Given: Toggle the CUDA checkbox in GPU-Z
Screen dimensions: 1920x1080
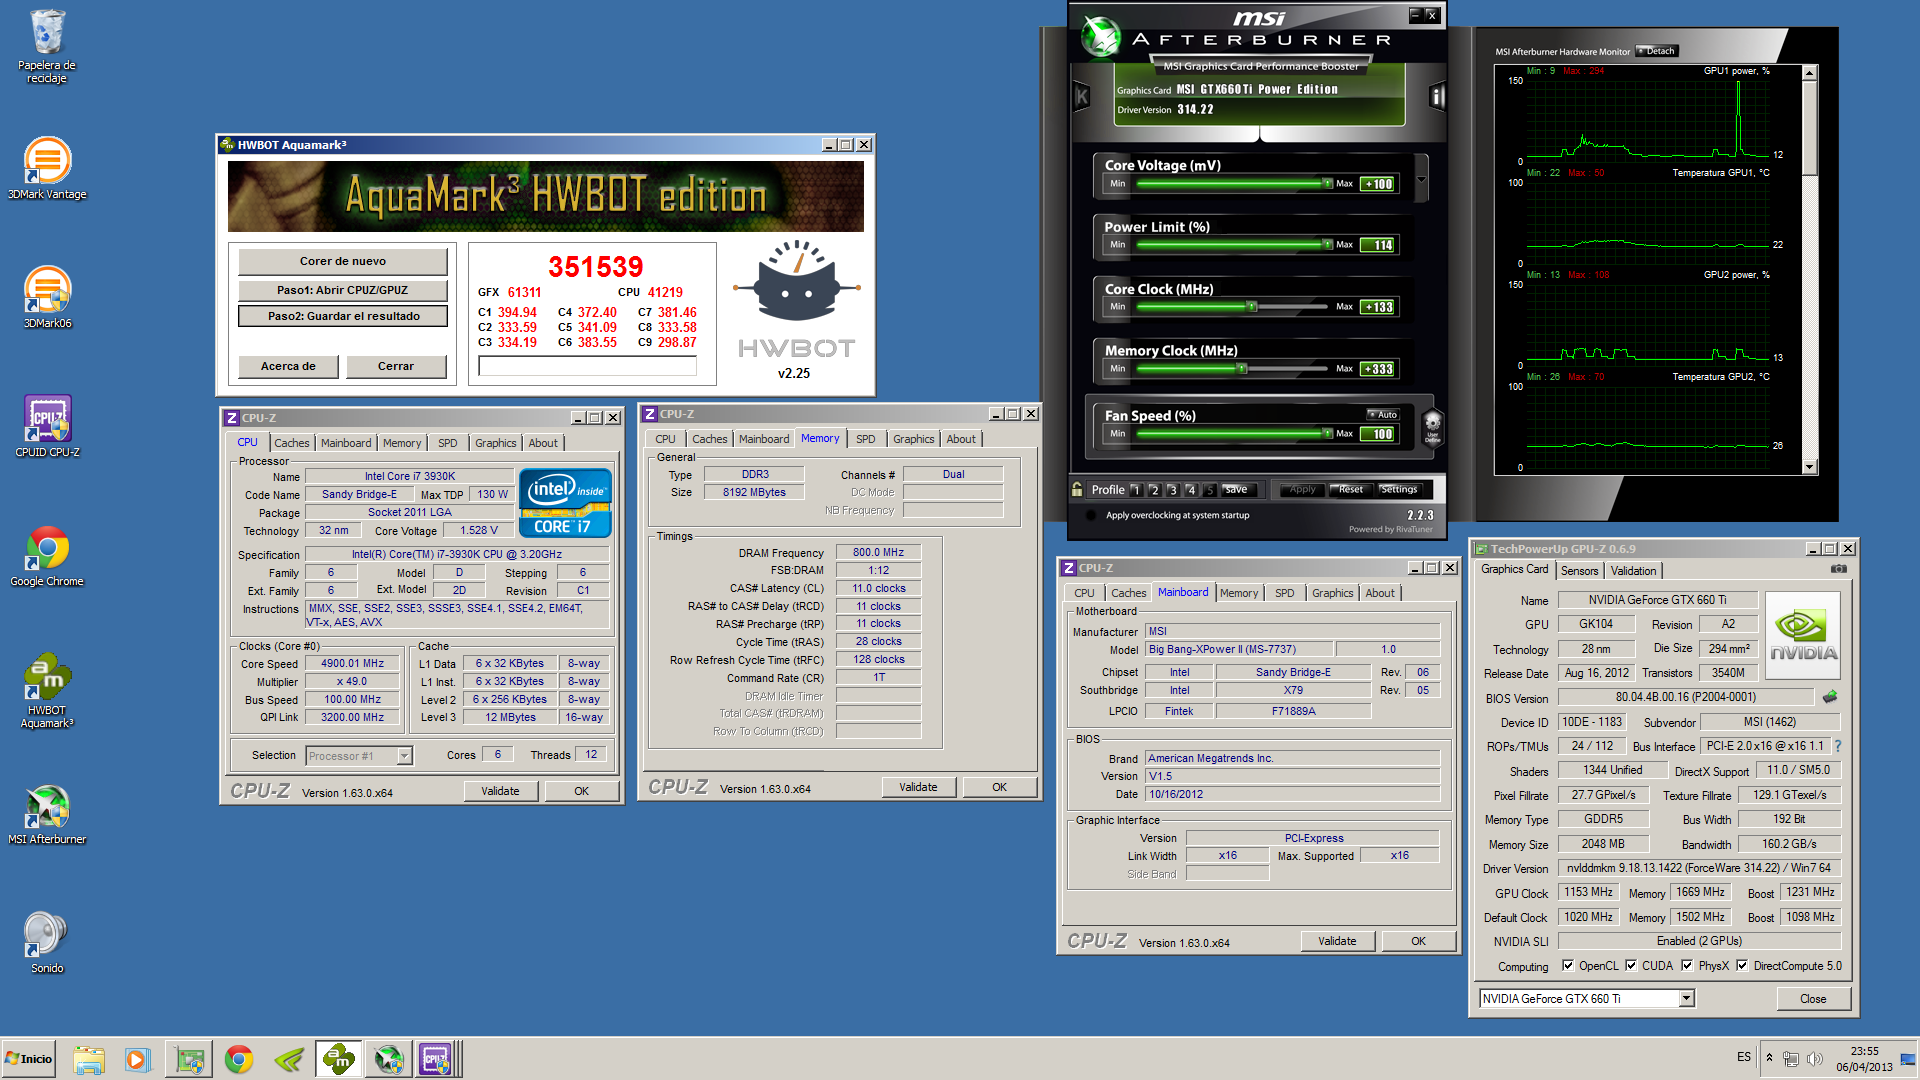Looking at the screenshot, I should 1631,966.
